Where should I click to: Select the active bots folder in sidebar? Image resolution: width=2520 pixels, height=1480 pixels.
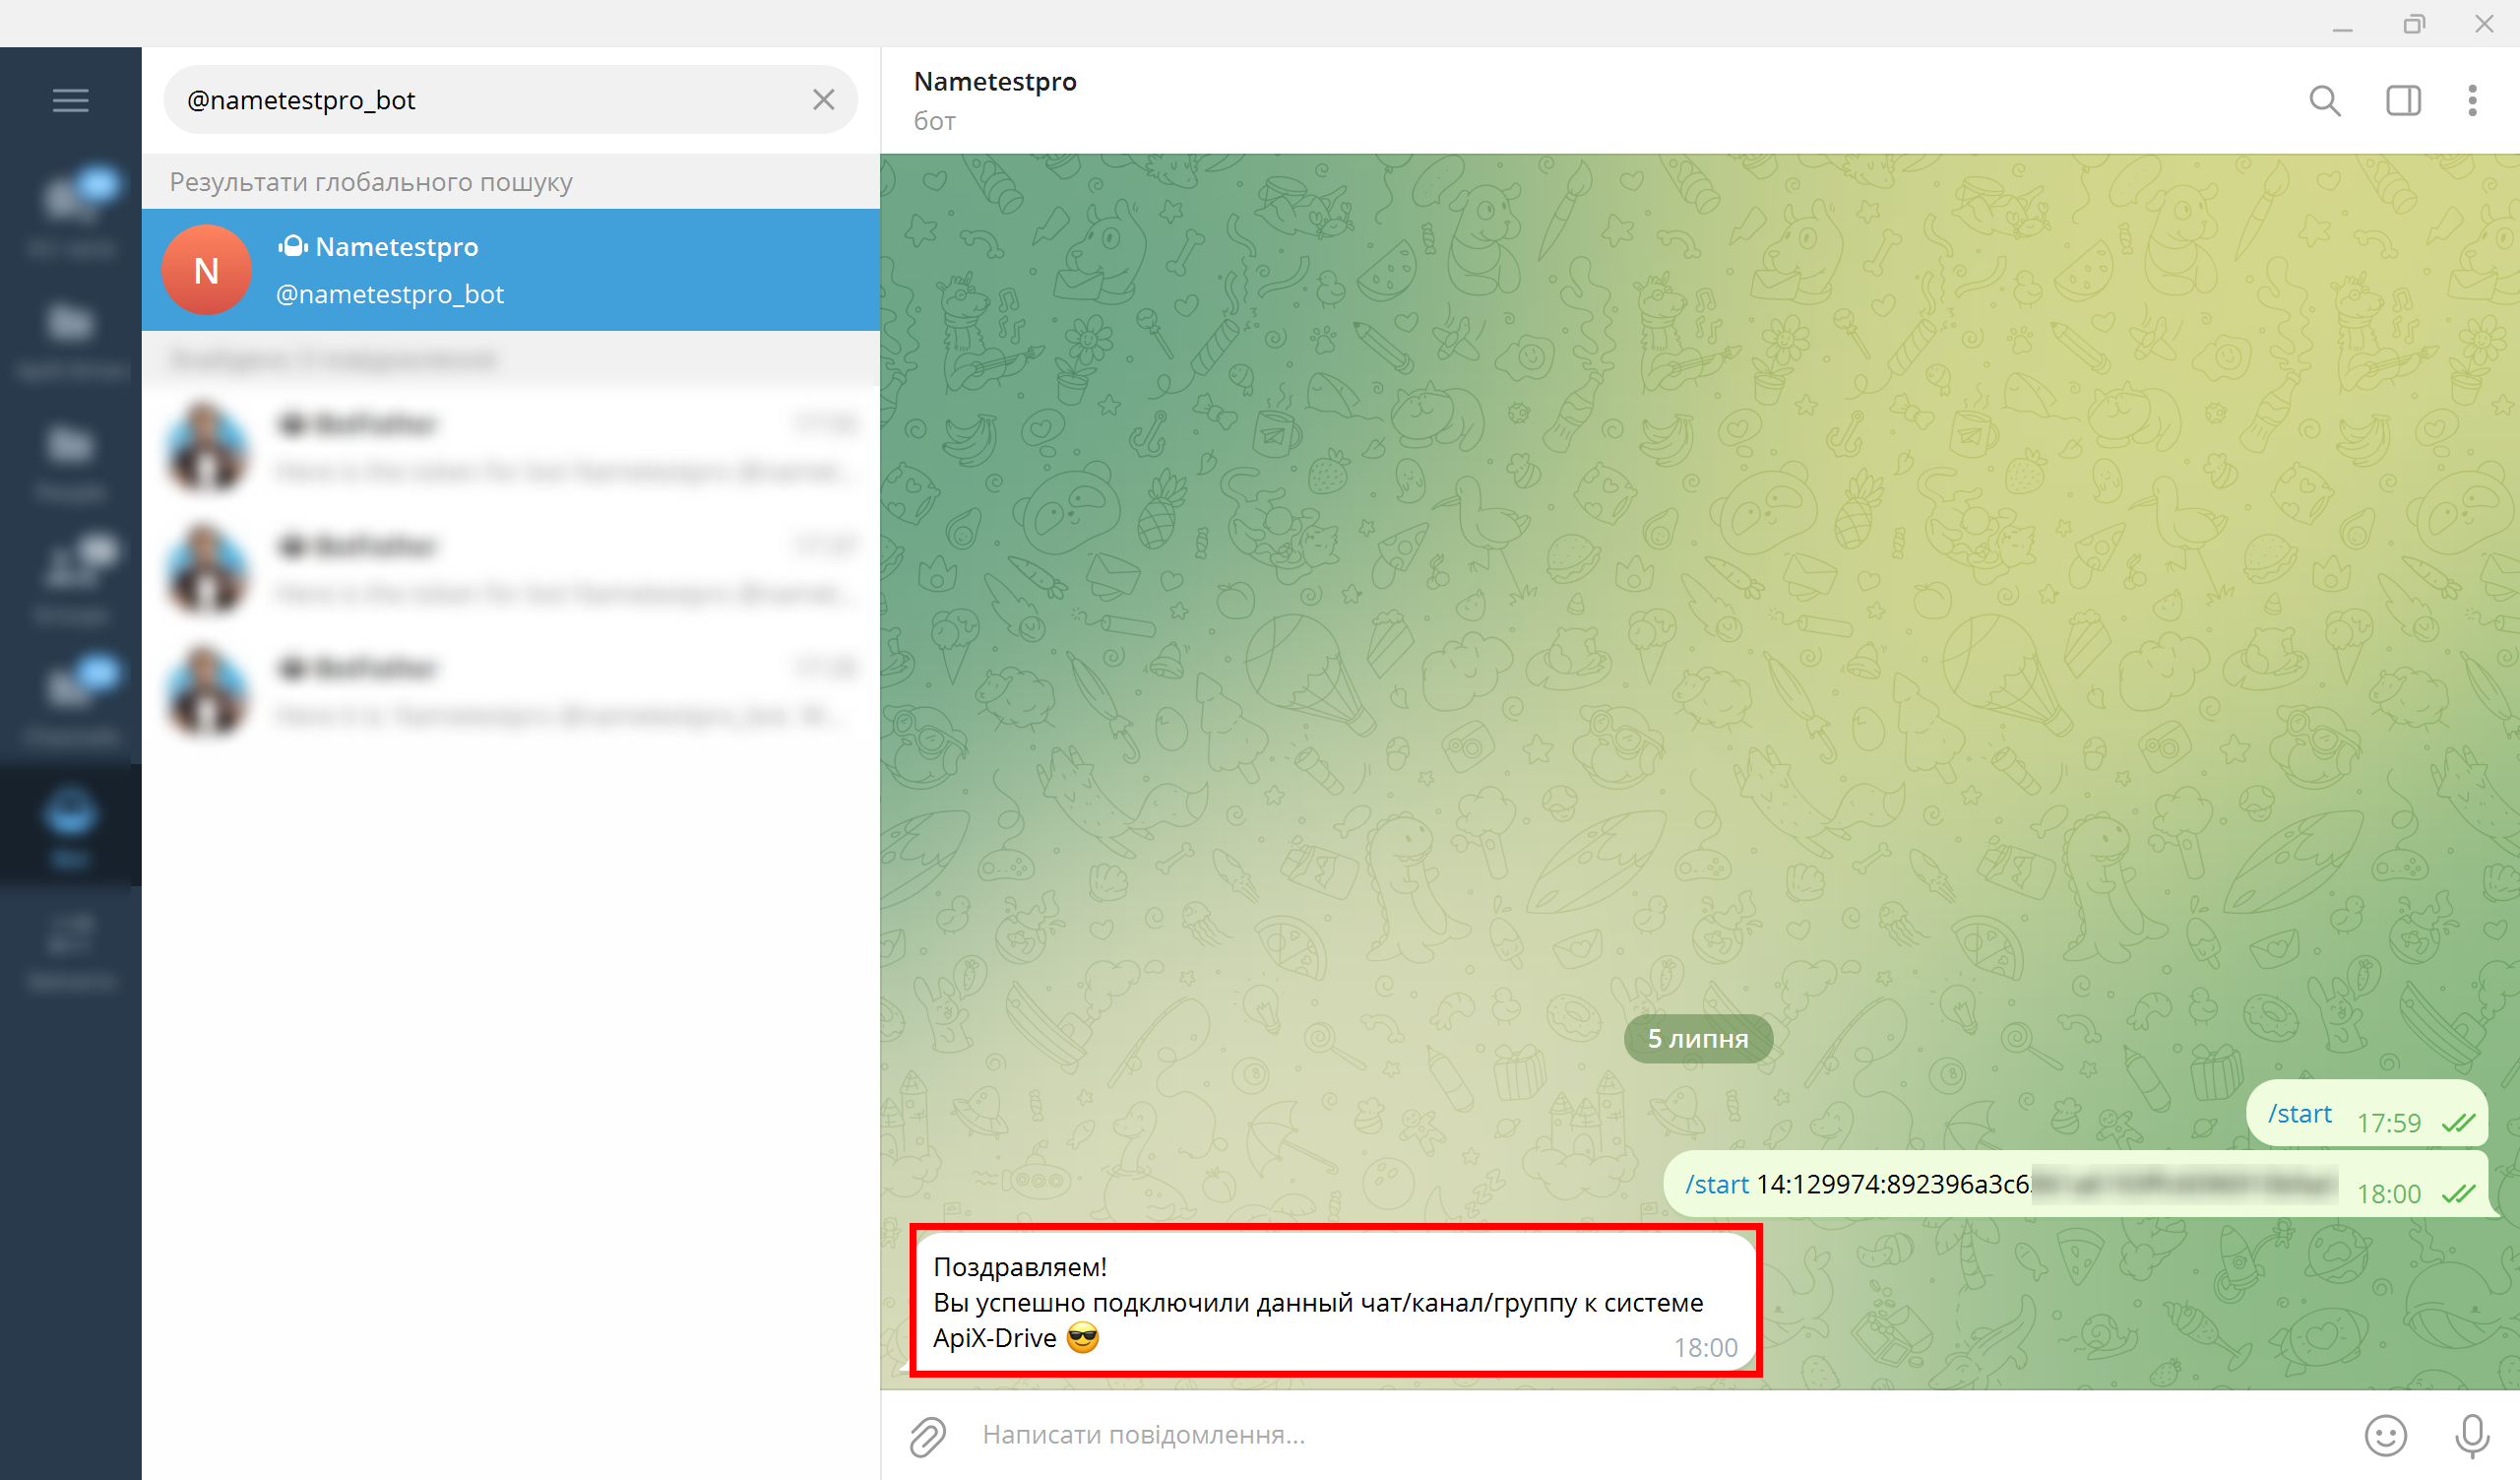[70, 825]
